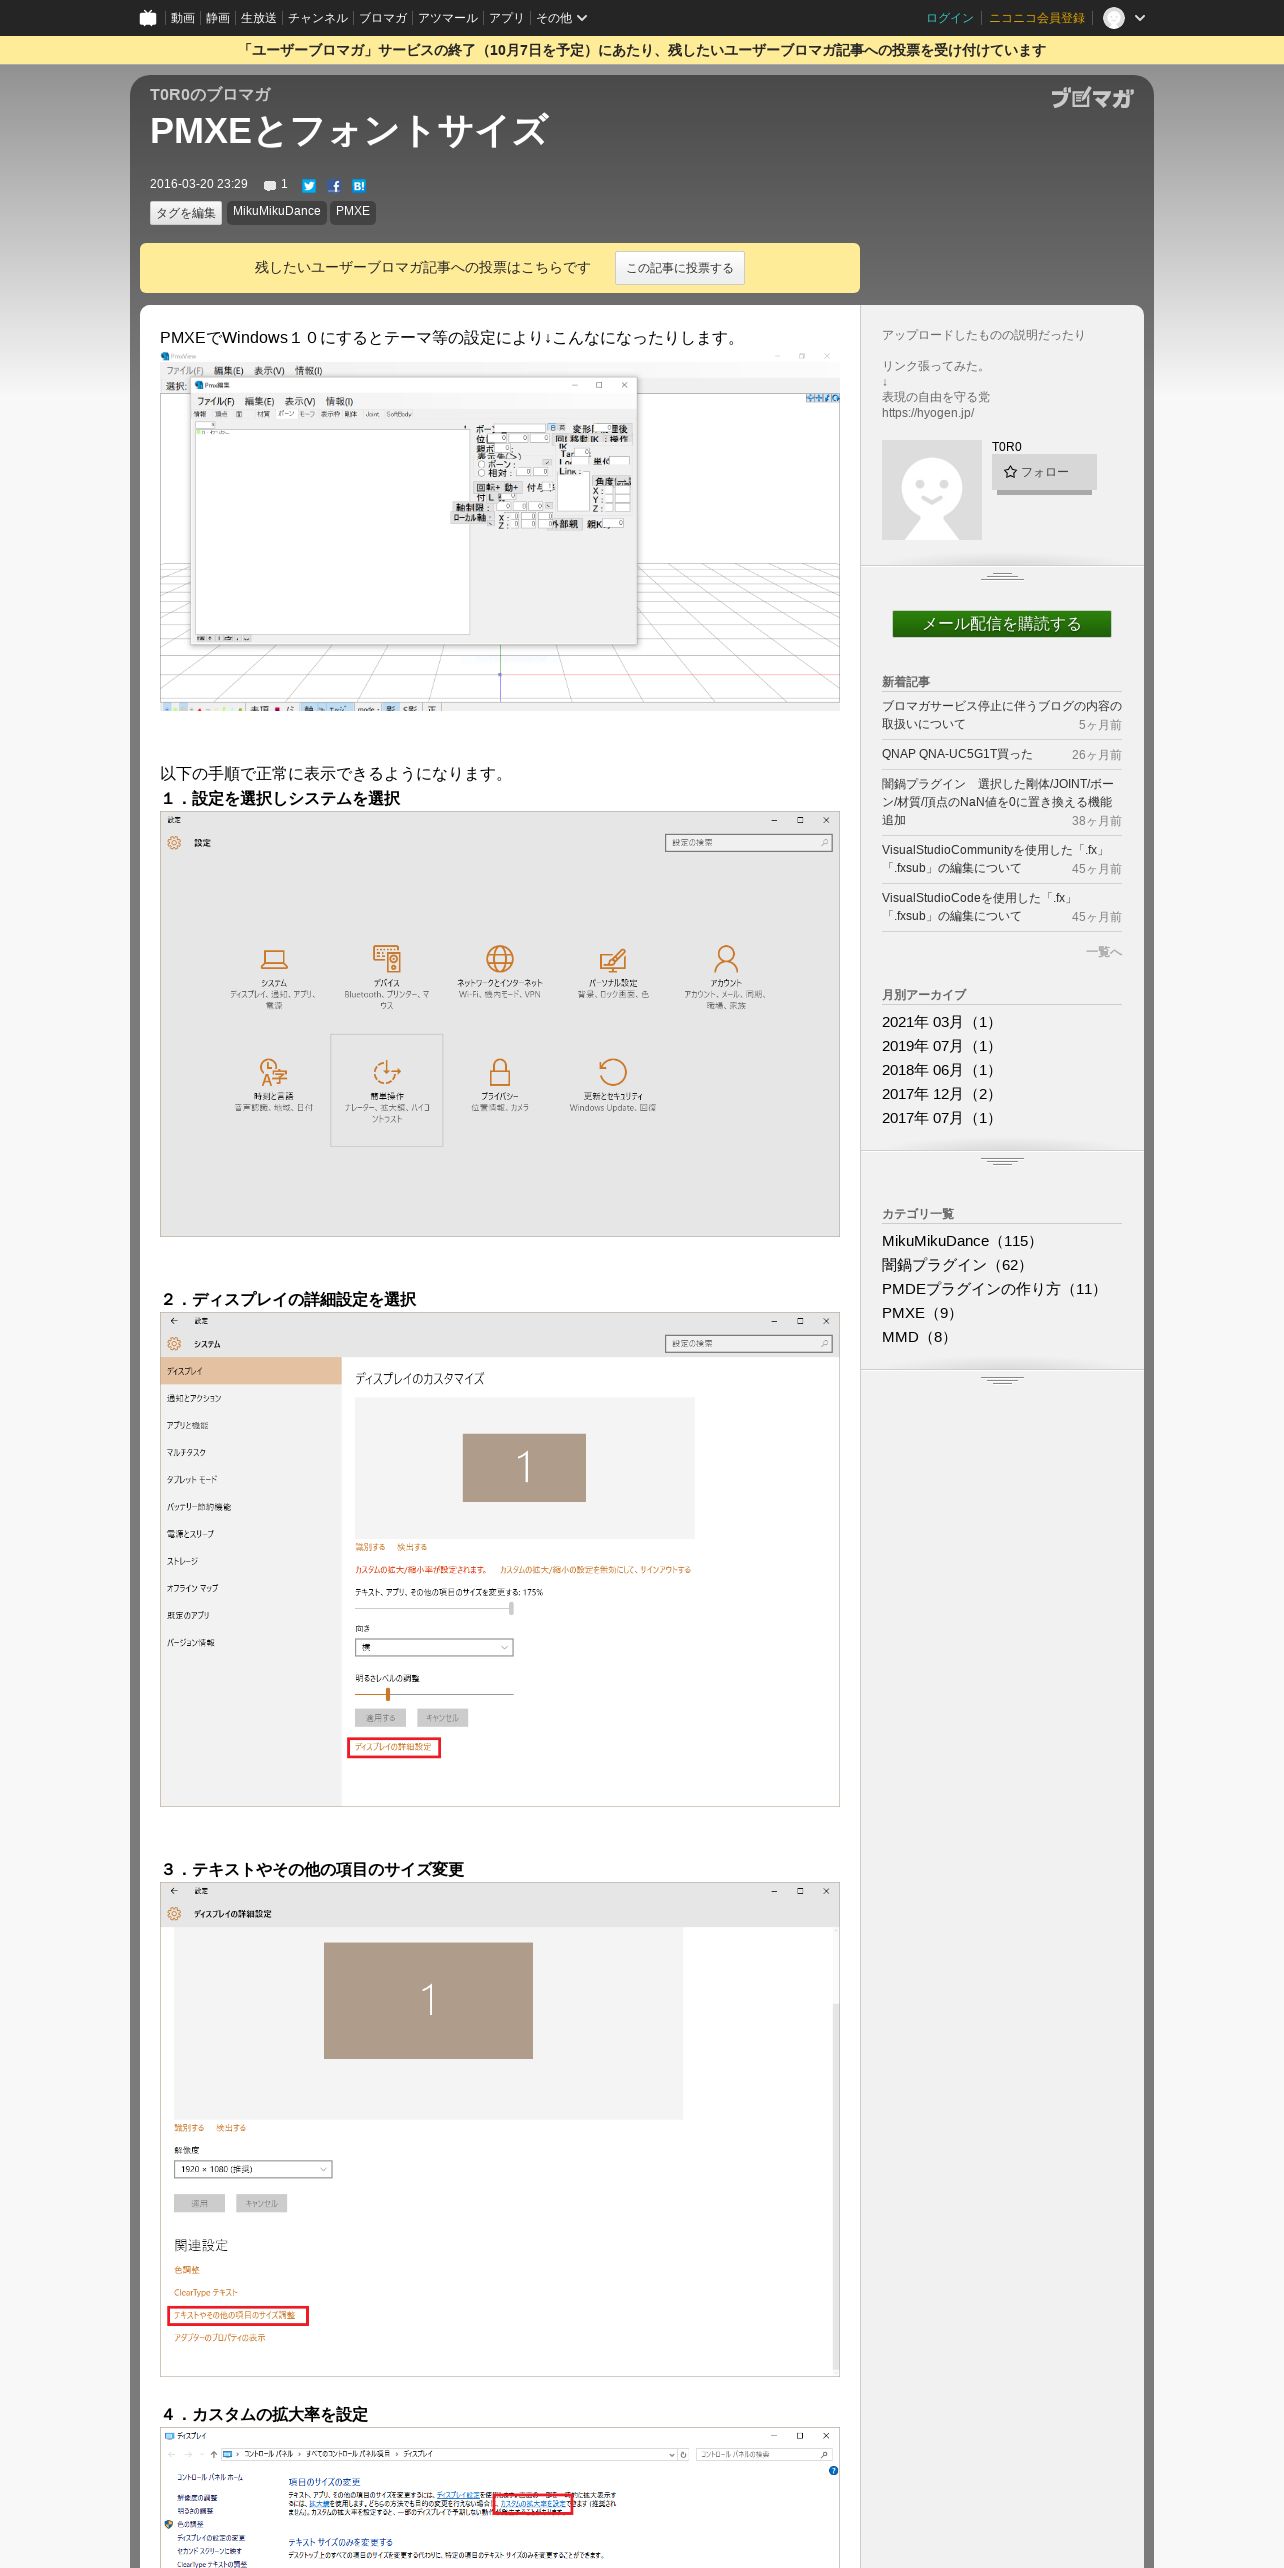Click the この記事に投票する button
This screenshot has height=2568, width=1284.
[680, 268]
